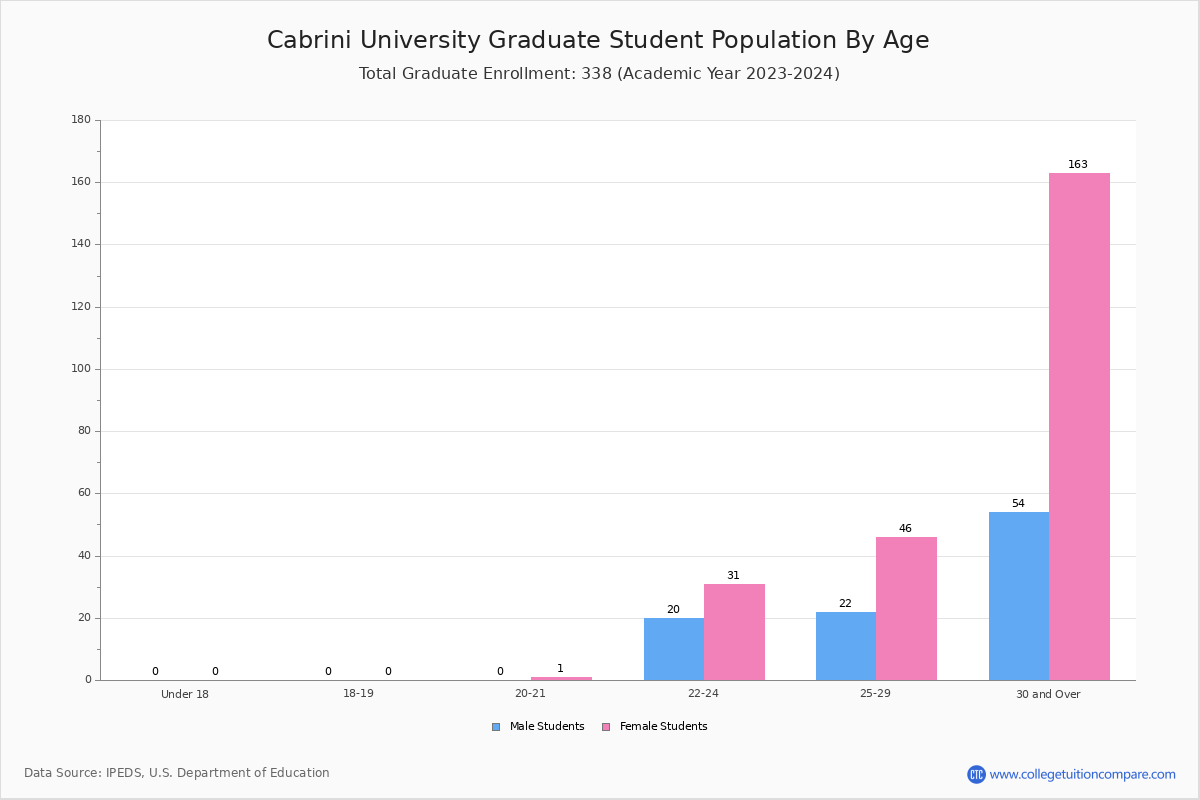Click the 22 male bar for ages 25-29
Image resolution: width=1200 pixels, height=800 pixels.
pos(846,646)
